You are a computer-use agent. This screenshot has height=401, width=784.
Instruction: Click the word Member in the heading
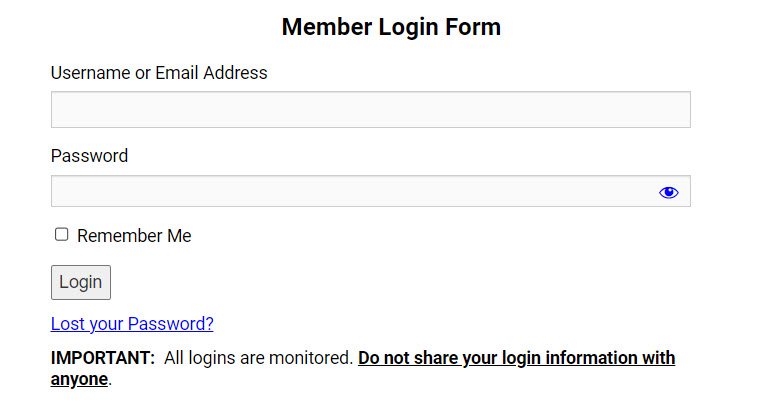[x=325, y=27]
